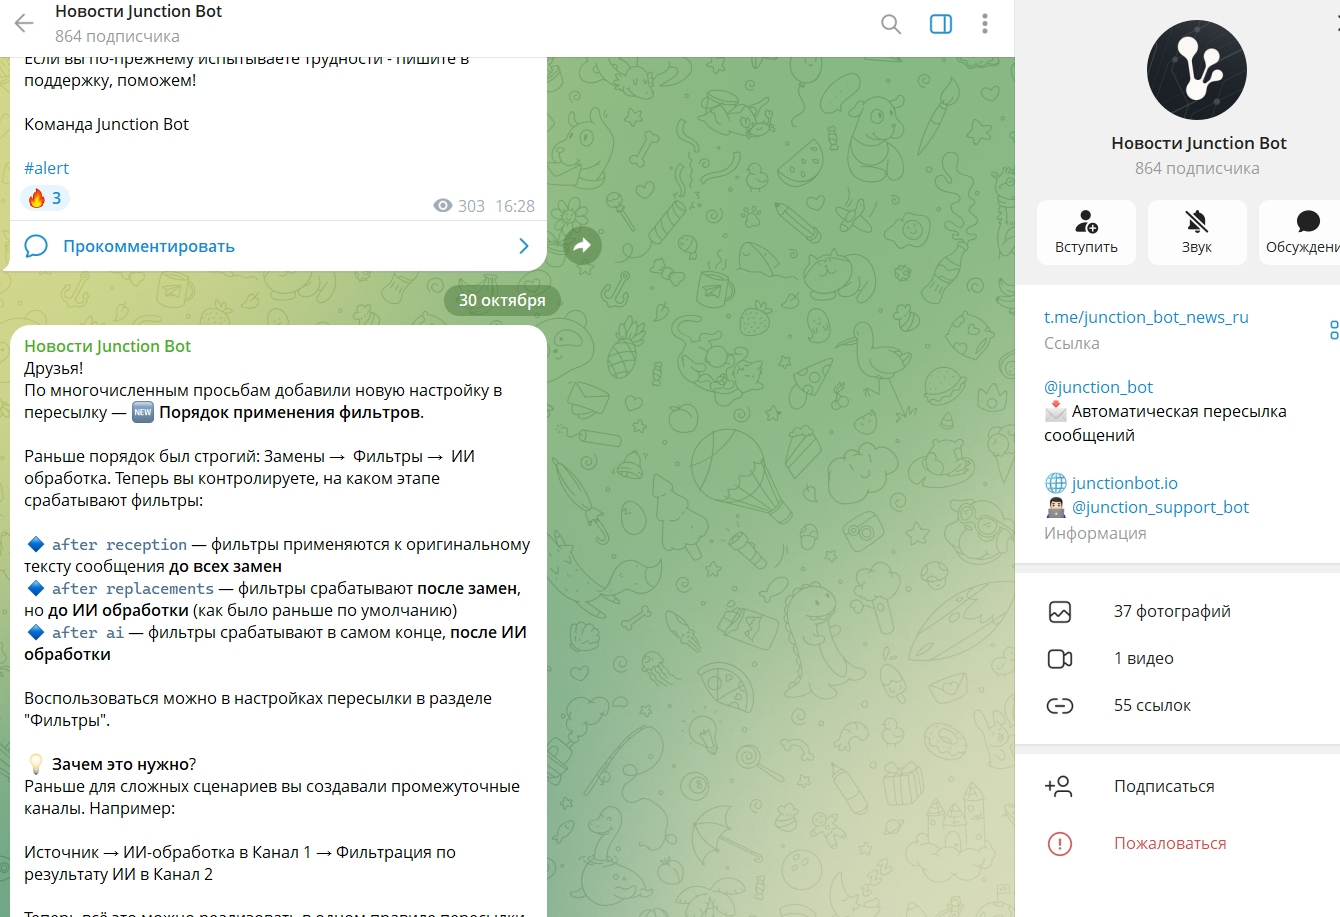
Task: Open the shared video via the camera icon
Action: point(1060,658)
